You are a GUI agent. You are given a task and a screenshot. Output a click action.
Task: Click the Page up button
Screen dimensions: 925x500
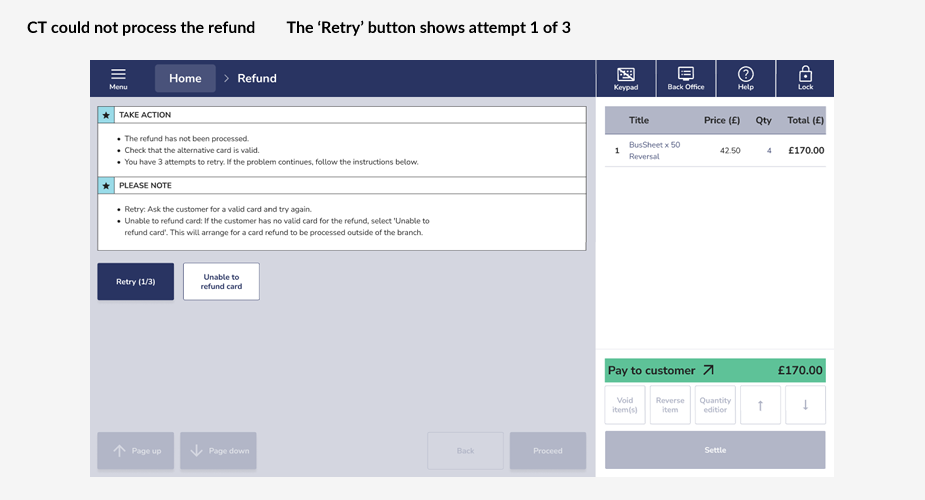(136, 450)
